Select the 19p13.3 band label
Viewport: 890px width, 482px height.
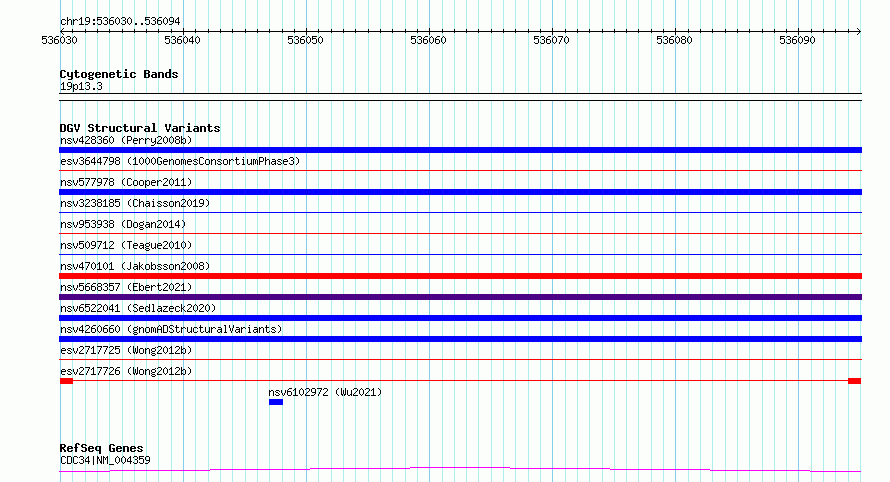pyautogui.click(x=81, y=86)
